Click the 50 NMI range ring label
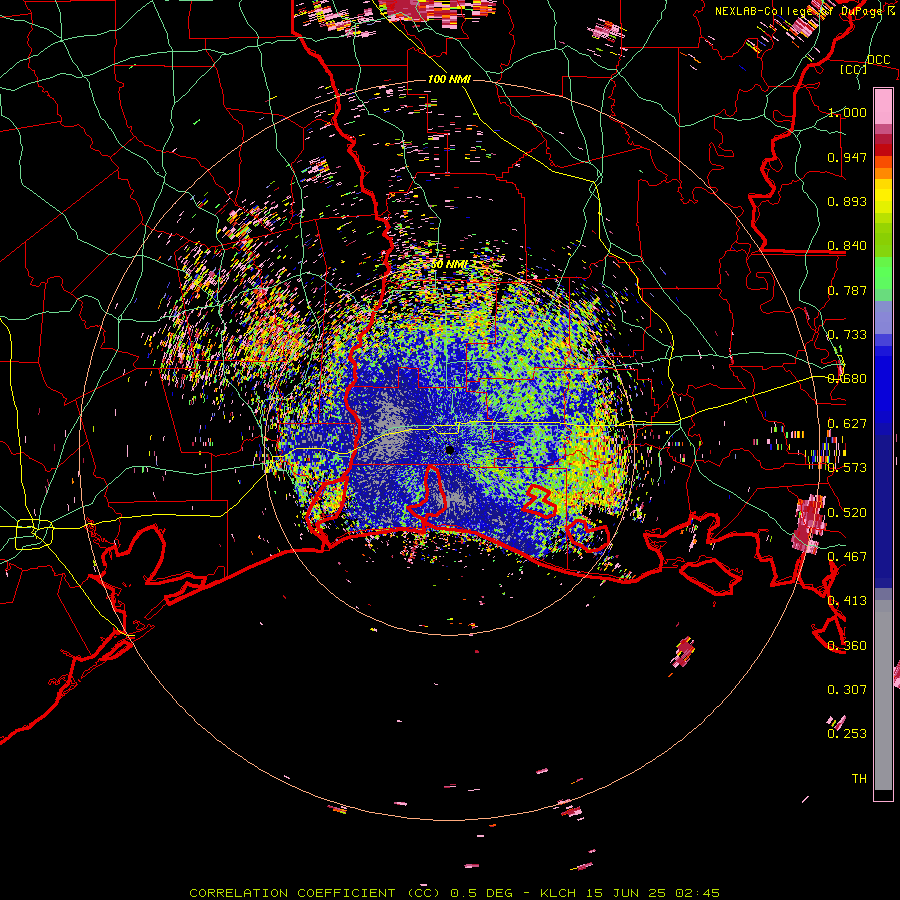 tap(449, 264)
